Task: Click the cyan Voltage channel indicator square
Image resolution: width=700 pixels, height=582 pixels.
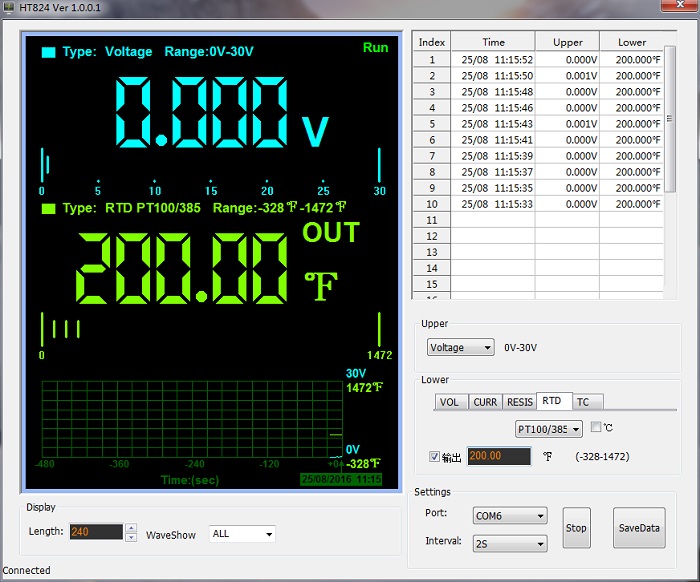Action: (48, 52)
